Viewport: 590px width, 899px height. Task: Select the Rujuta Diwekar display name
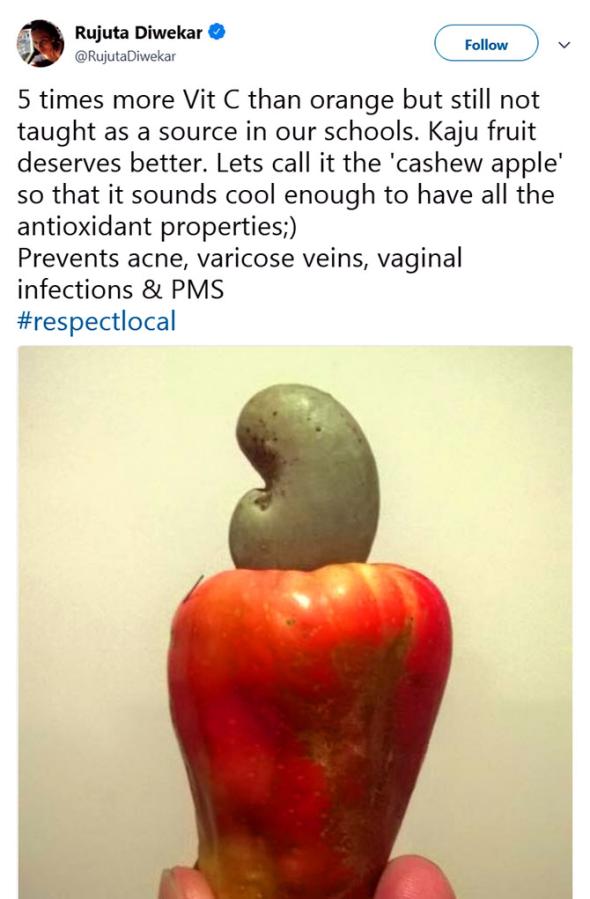(139, 33)
